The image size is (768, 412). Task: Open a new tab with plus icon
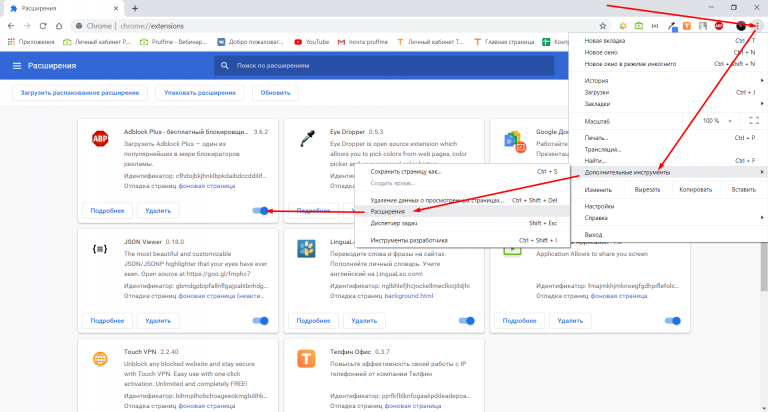[135, 8]
